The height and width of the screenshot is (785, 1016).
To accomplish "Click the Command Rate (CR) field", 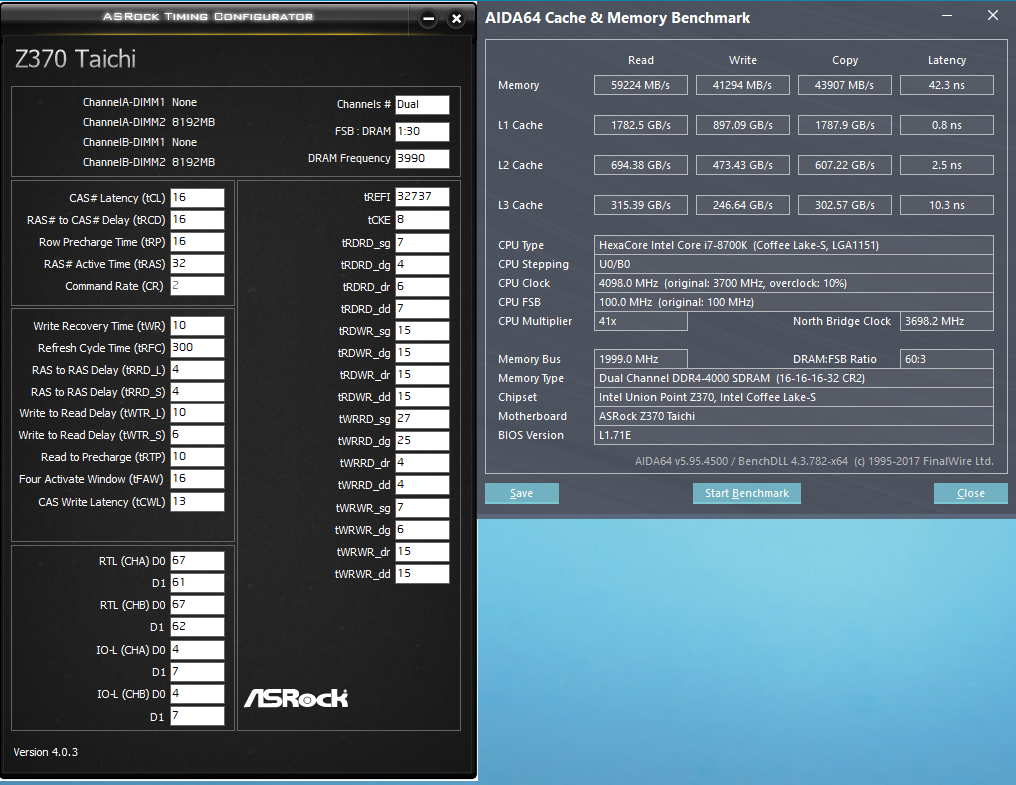I will (197, 286).
